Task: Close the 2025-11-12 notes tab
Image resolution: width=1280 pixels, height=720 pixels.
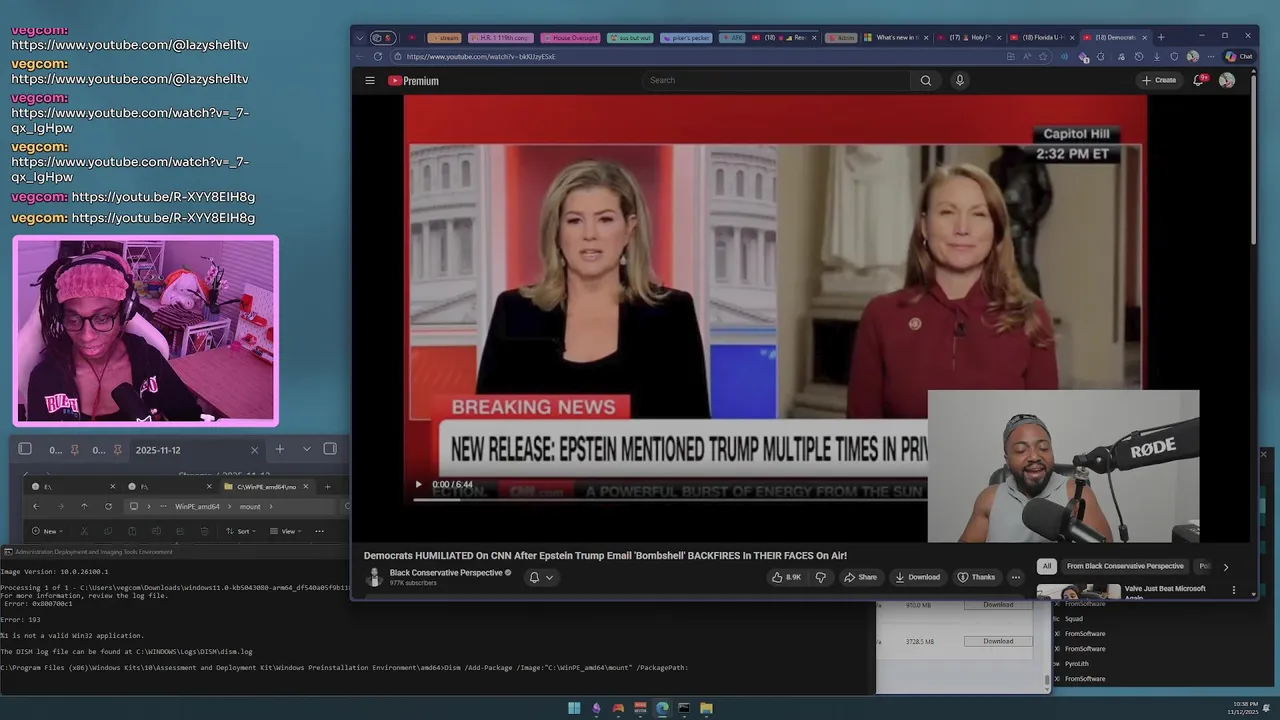Action: [254, 450]
